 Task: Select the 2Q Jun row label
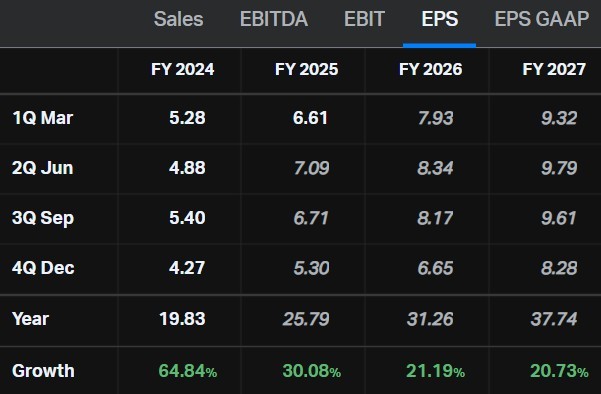[43, 168]
